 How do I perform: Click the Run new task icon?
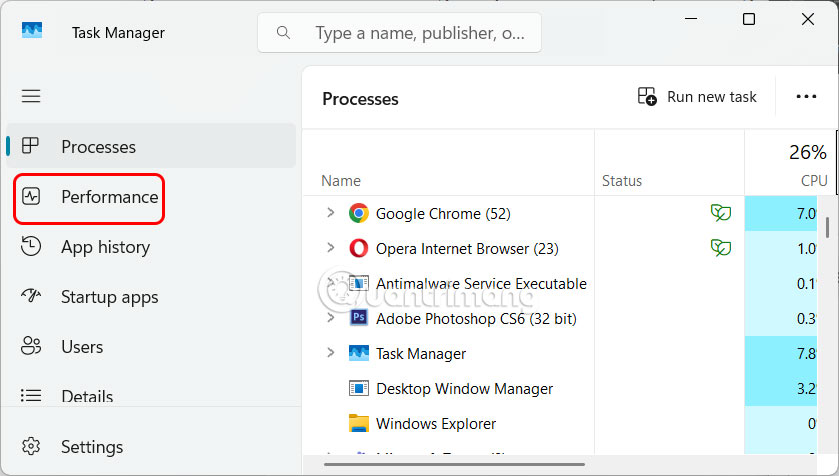coord(647,96)
